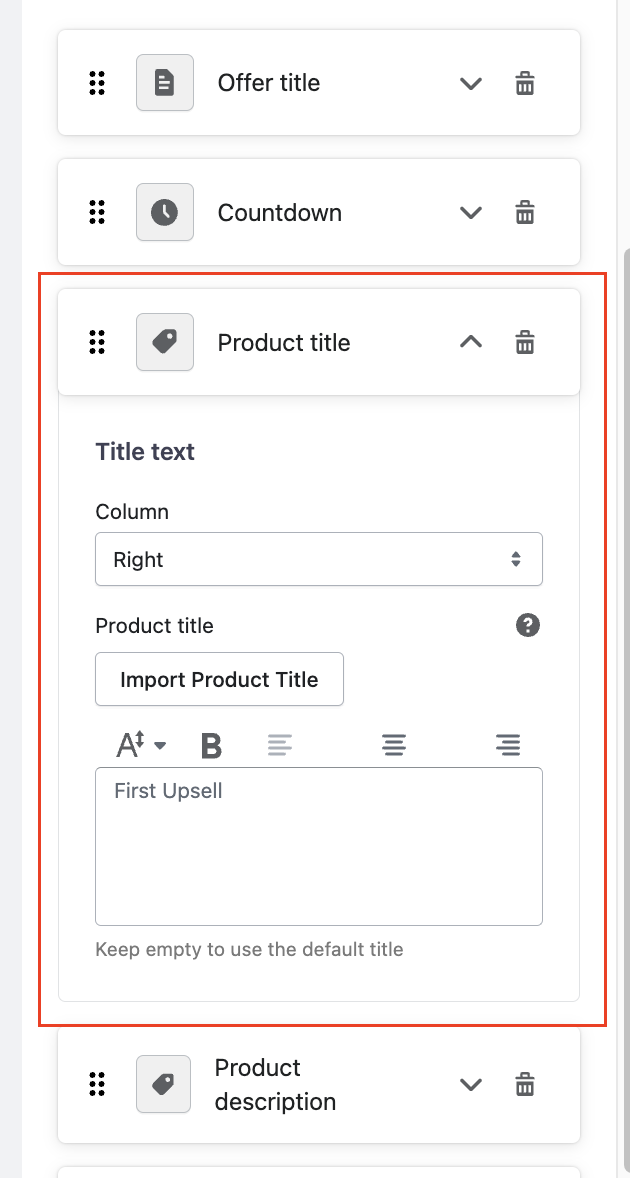Delete the Offer title block

(x=525, y=83)
